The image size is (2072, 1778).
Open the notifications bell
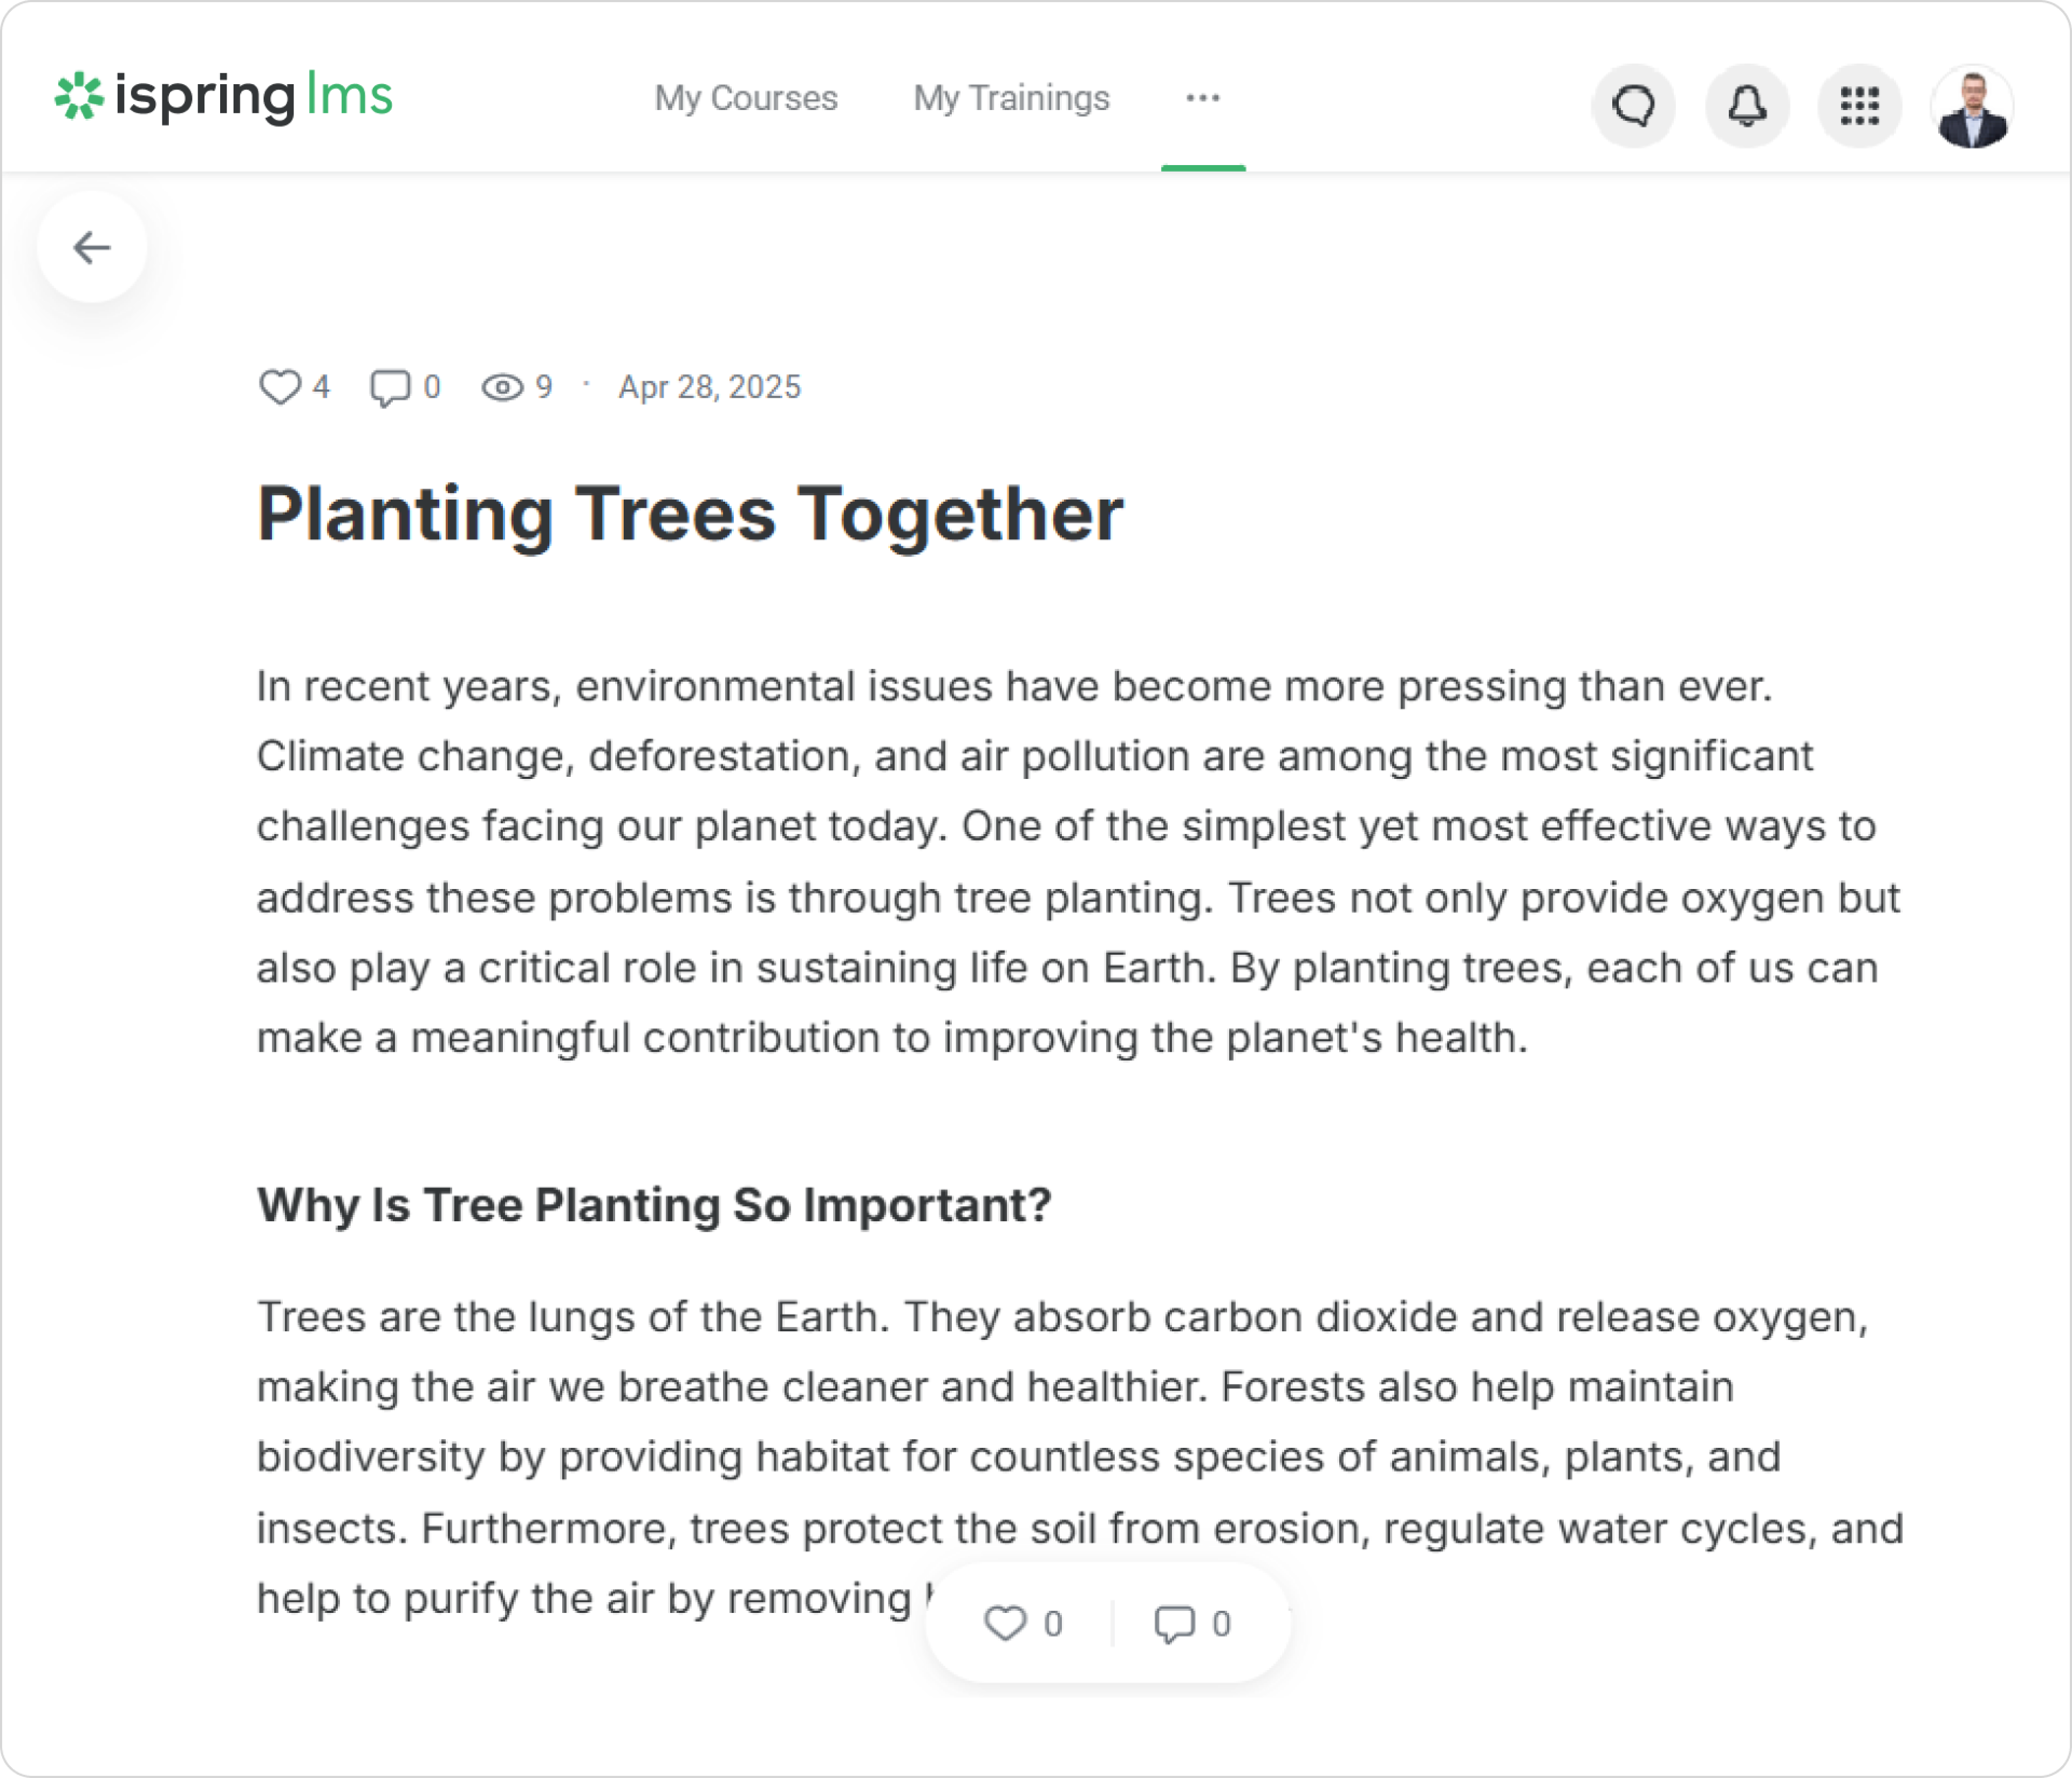tap(1746, 105)
